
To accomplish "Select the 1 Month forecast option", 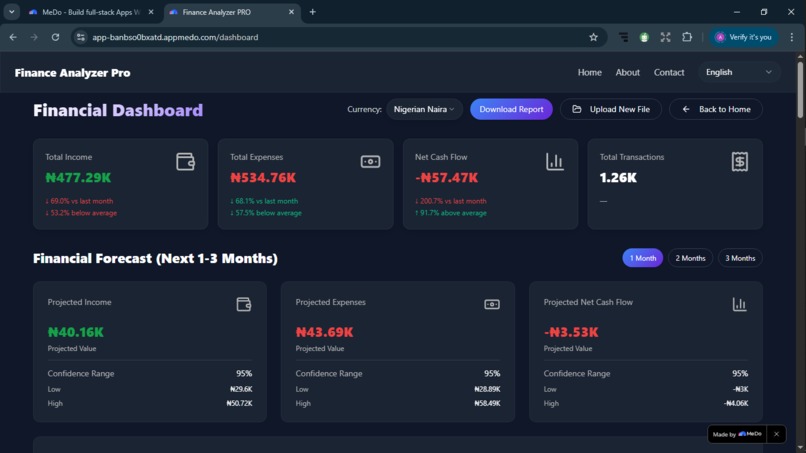I will coord(643,258).
